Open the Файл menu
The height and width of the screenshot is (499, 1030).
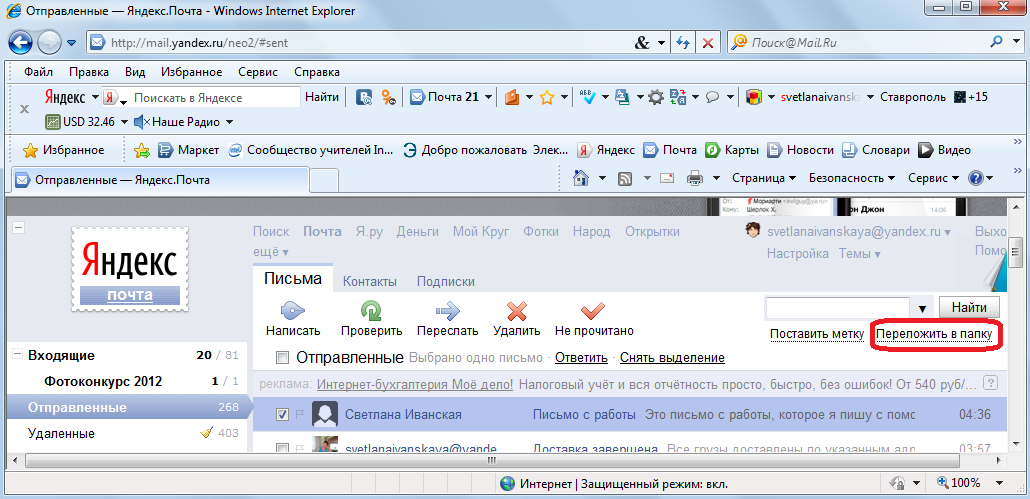38,72
